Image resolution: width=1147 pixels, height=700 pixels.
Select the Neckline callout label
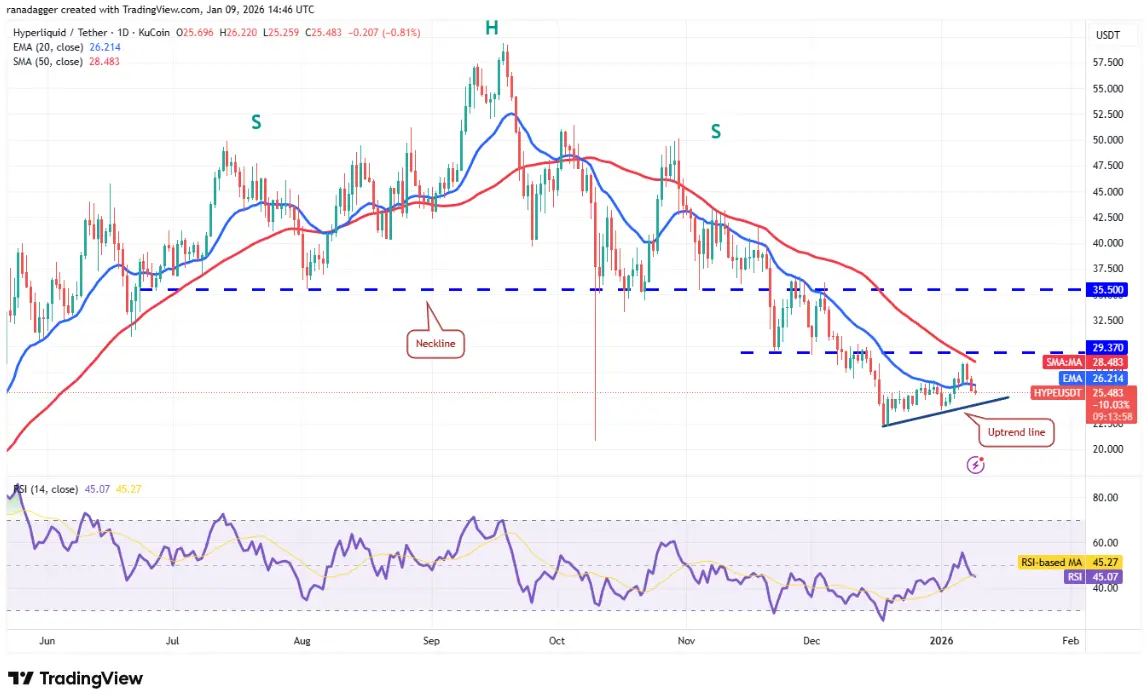point(435,344)
